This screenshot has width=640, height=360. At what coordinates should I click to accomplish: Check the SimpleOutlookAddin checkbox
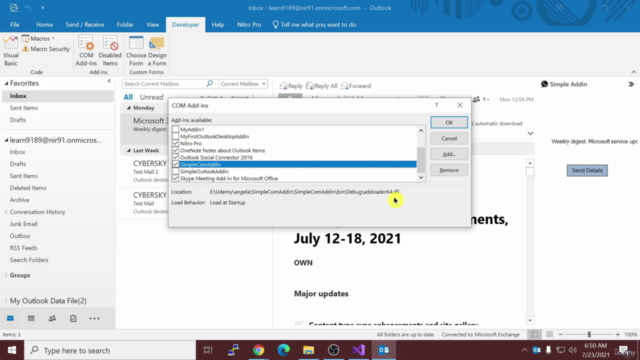[176, 171]
